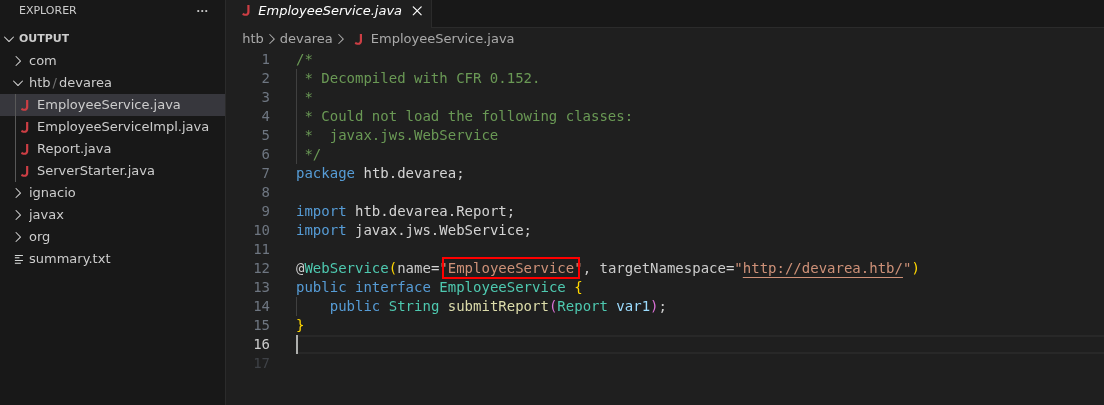Image resolution: width=1104 pixels, height=405 pixels.
Task: Click Java icon on the editor tab
Action: (x=246, y=11)
